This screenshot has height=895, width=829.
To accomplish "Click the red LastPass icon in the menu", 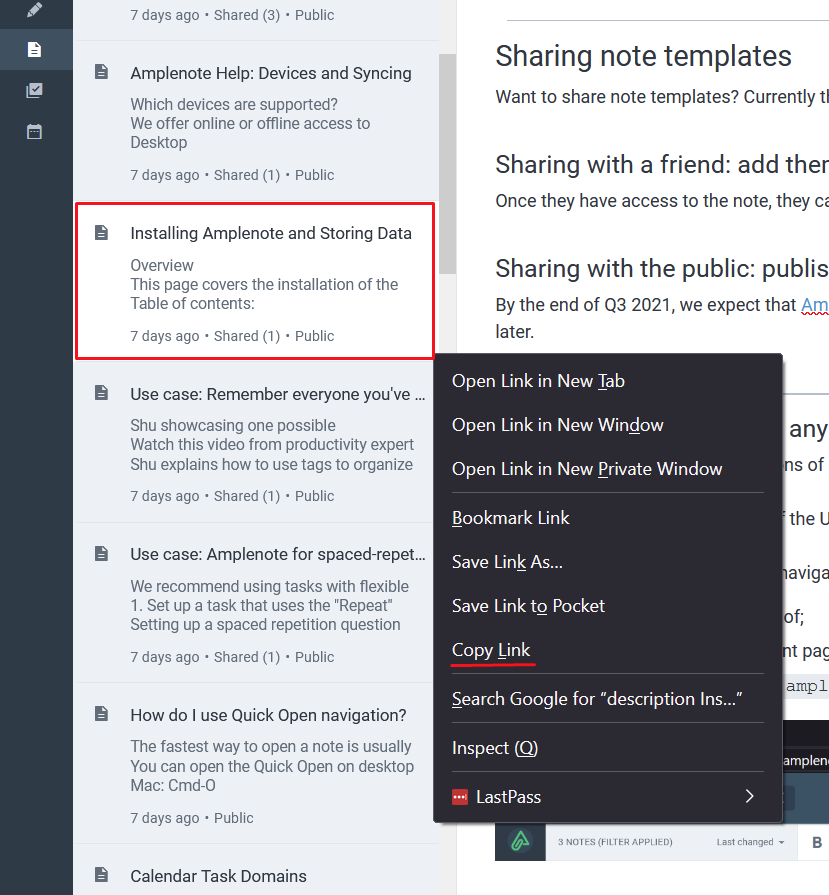I will (460, 797).
